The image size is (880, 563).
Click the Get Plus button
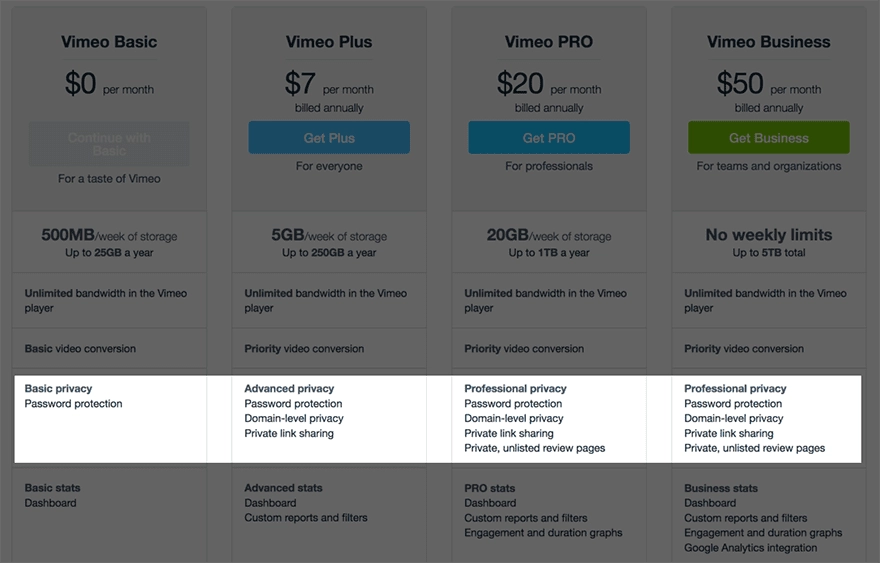[329, 138]
